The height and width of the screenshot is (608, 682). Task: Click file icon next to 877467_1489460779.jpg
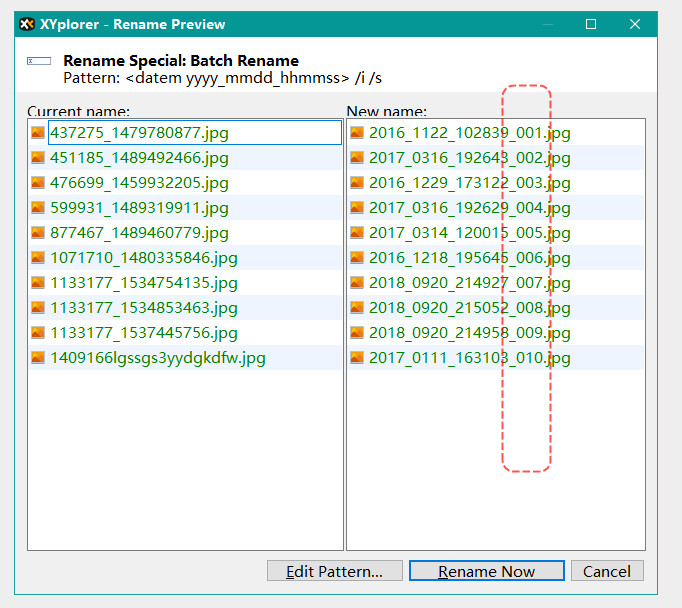point(38,232)
